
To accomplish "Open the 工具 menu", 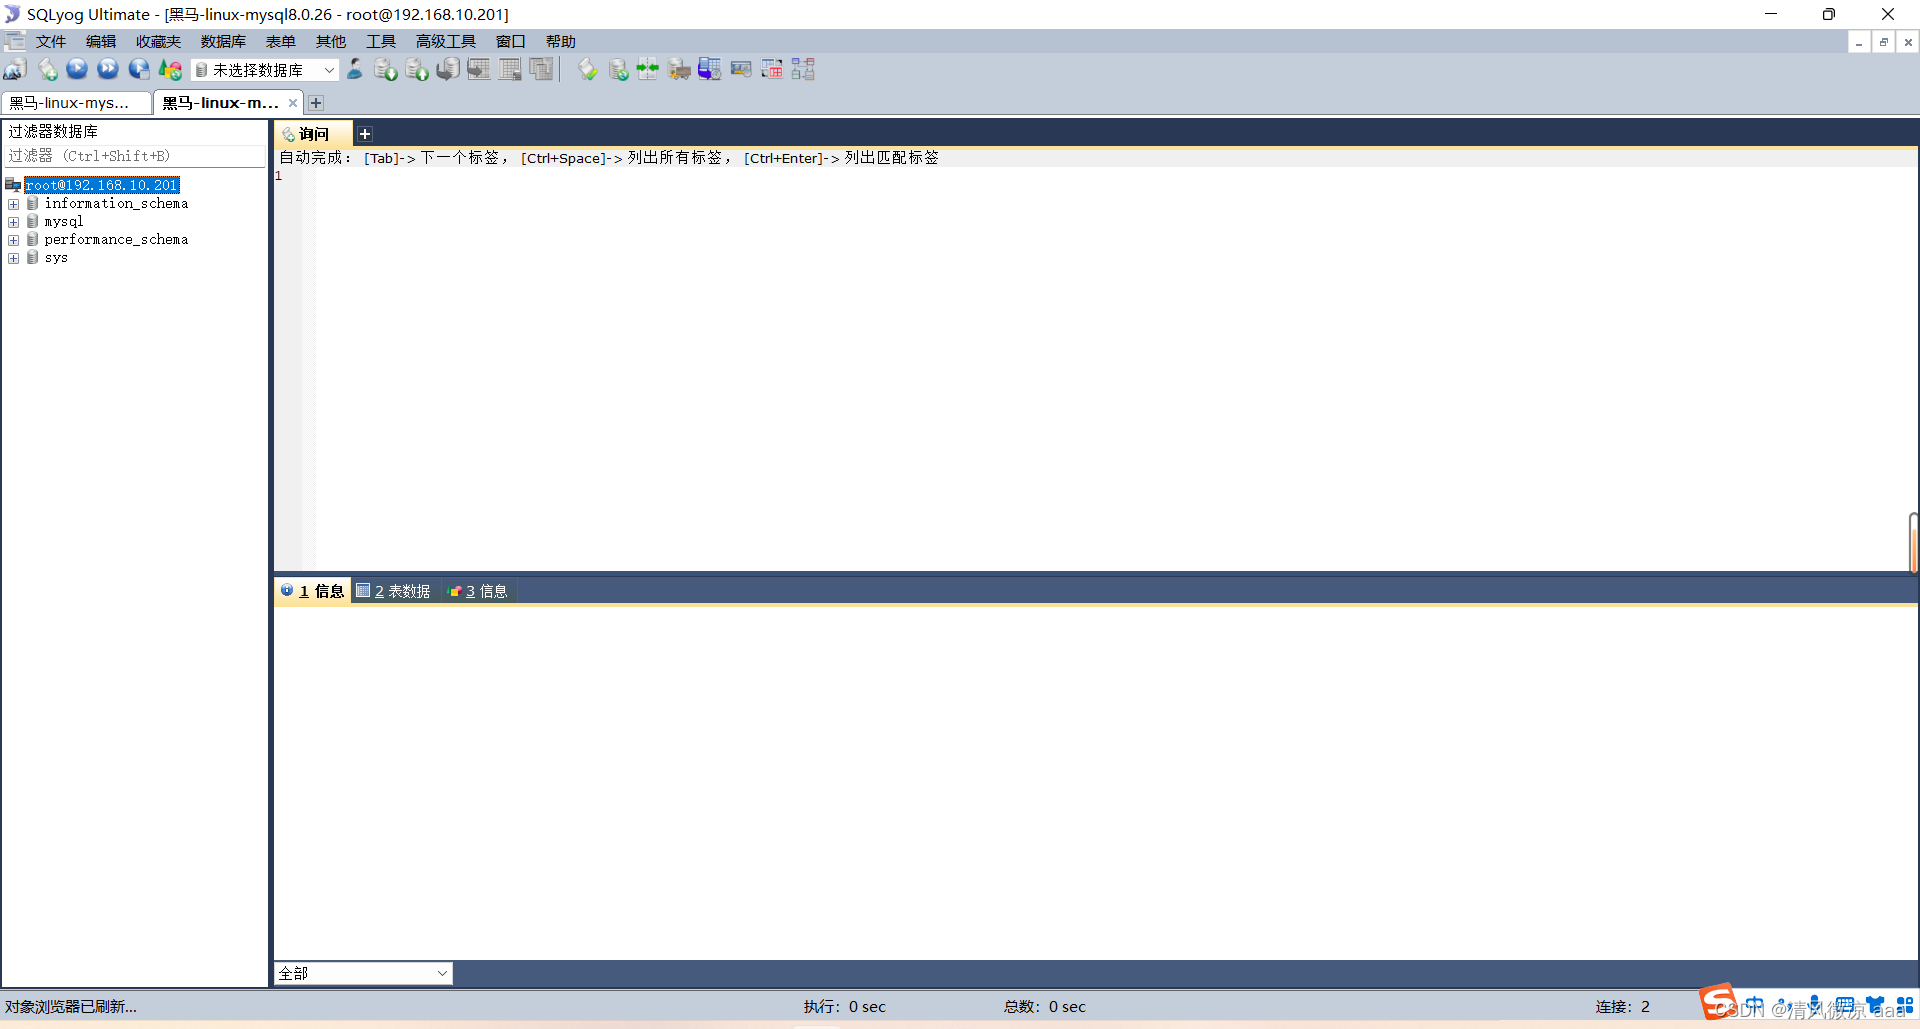I will click(x=381, y=42).
